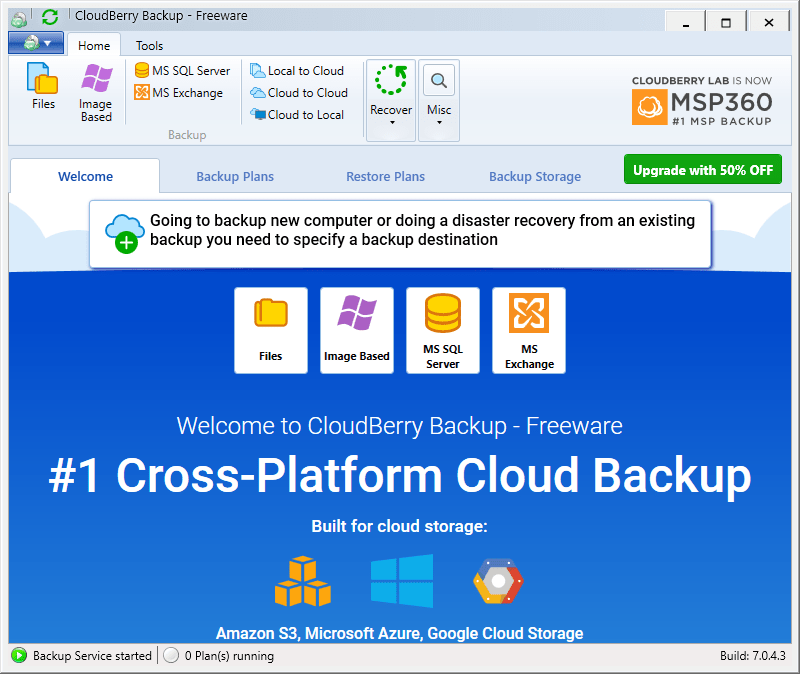
Task: Close the CloudBerry Backup window
Action: pos(769,22)
